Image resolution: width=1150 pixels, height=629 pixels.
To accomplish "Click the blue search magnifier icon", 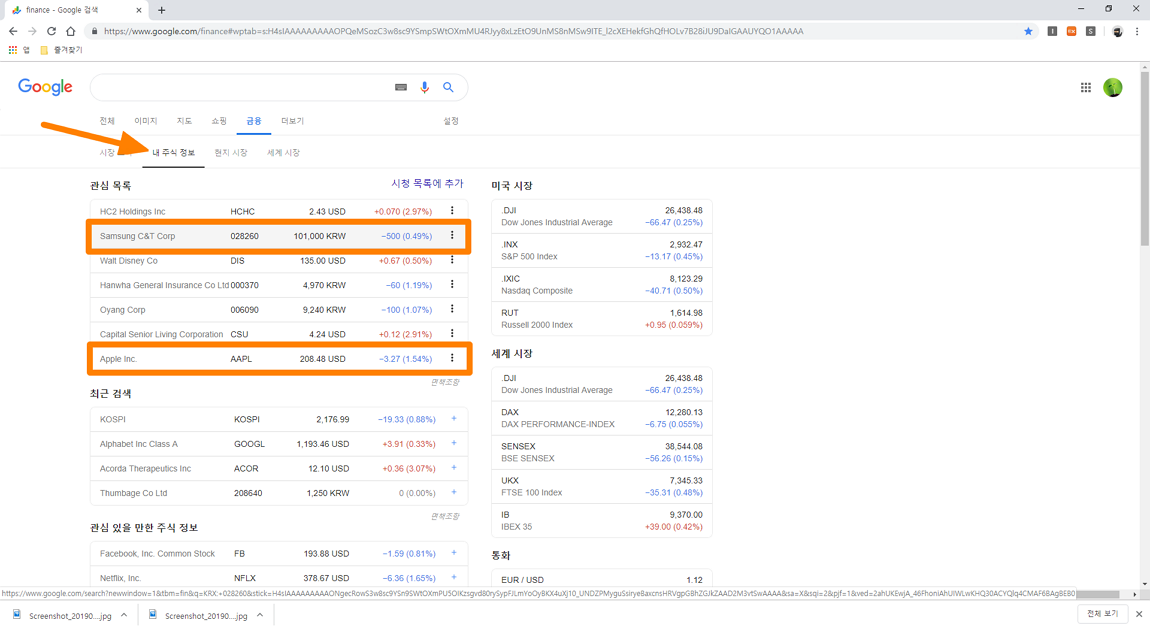I will tap(448, 87).
